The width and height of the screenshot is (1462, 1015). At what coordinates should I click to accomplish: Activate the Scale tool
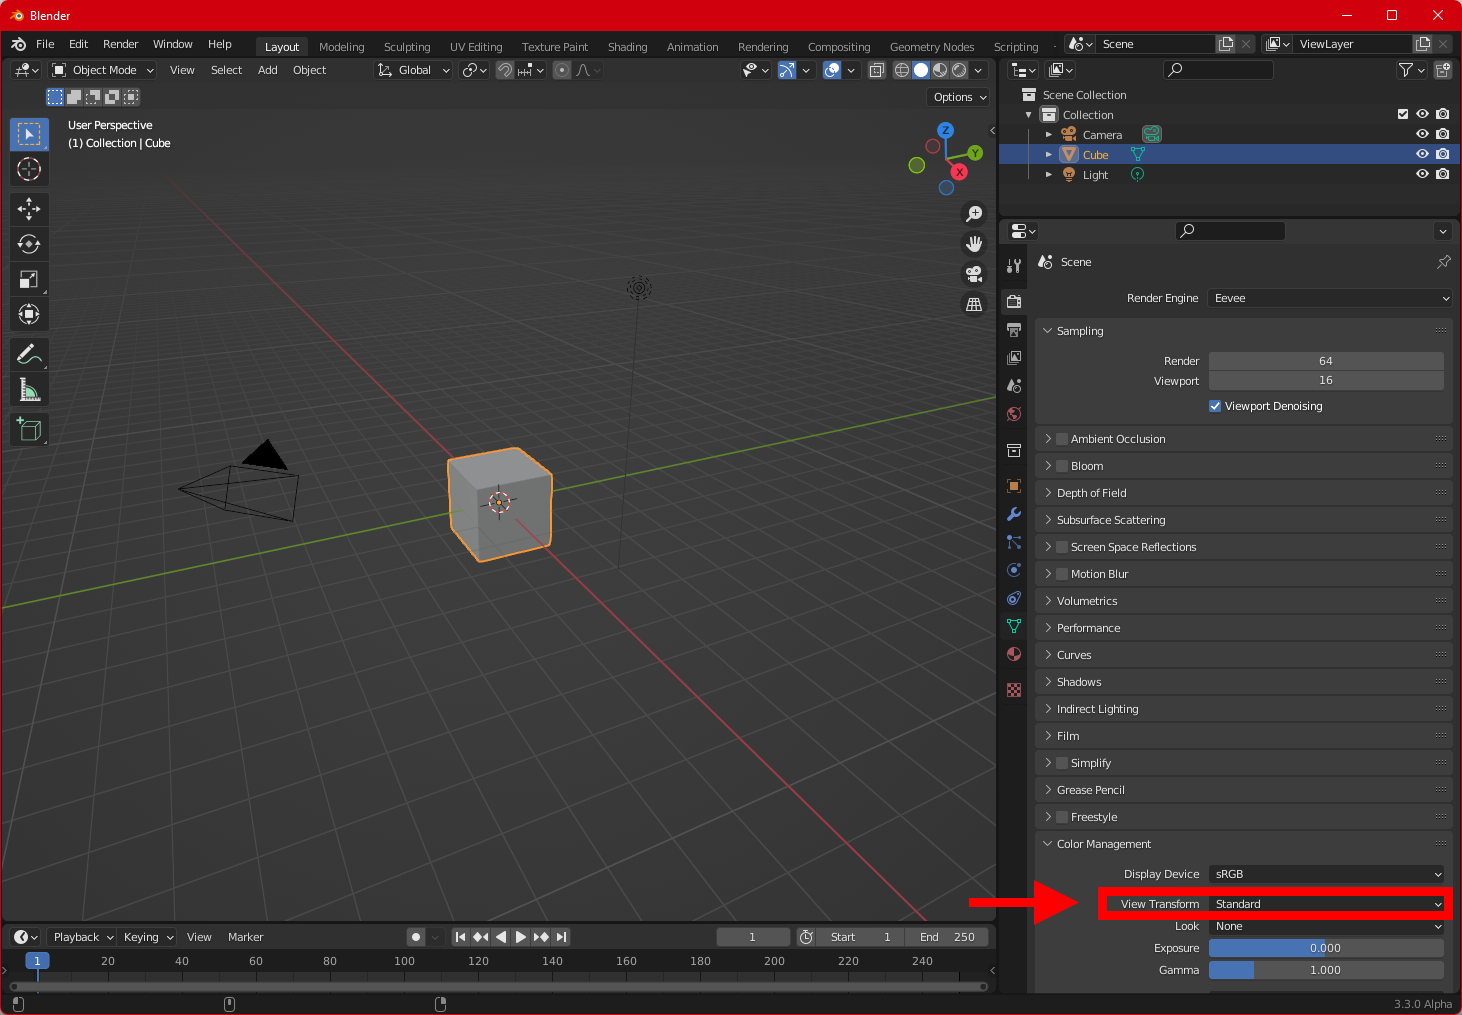[29, 279]
